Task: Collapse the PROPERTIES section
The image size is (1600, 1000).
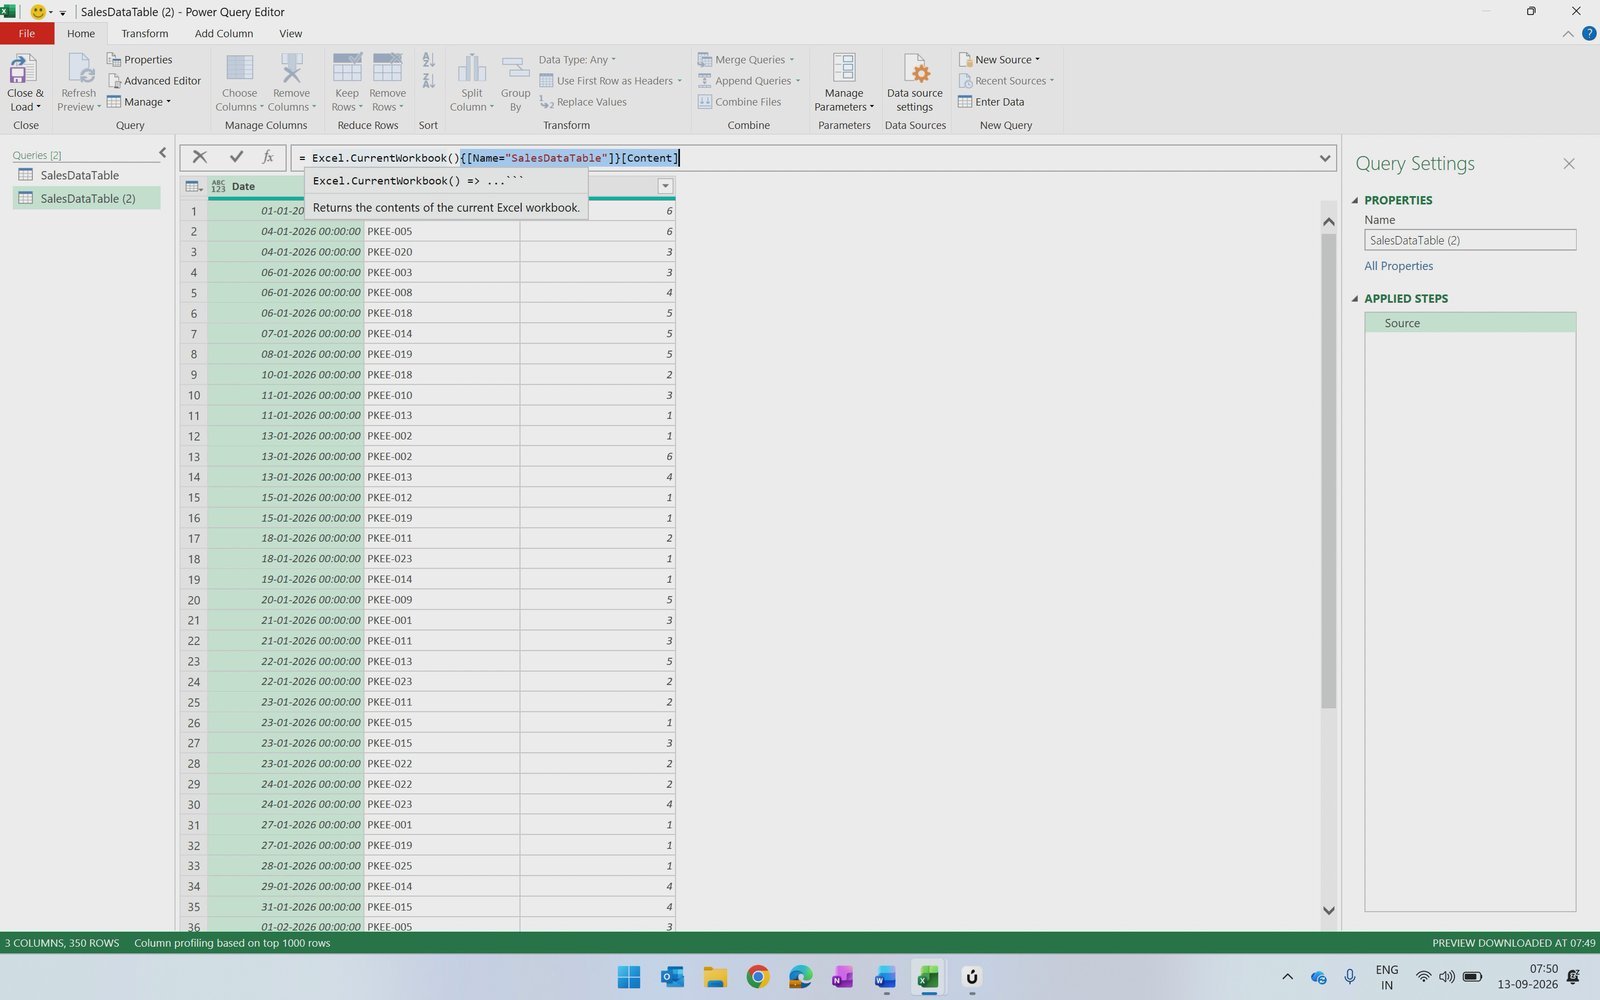Action: 1355,200
